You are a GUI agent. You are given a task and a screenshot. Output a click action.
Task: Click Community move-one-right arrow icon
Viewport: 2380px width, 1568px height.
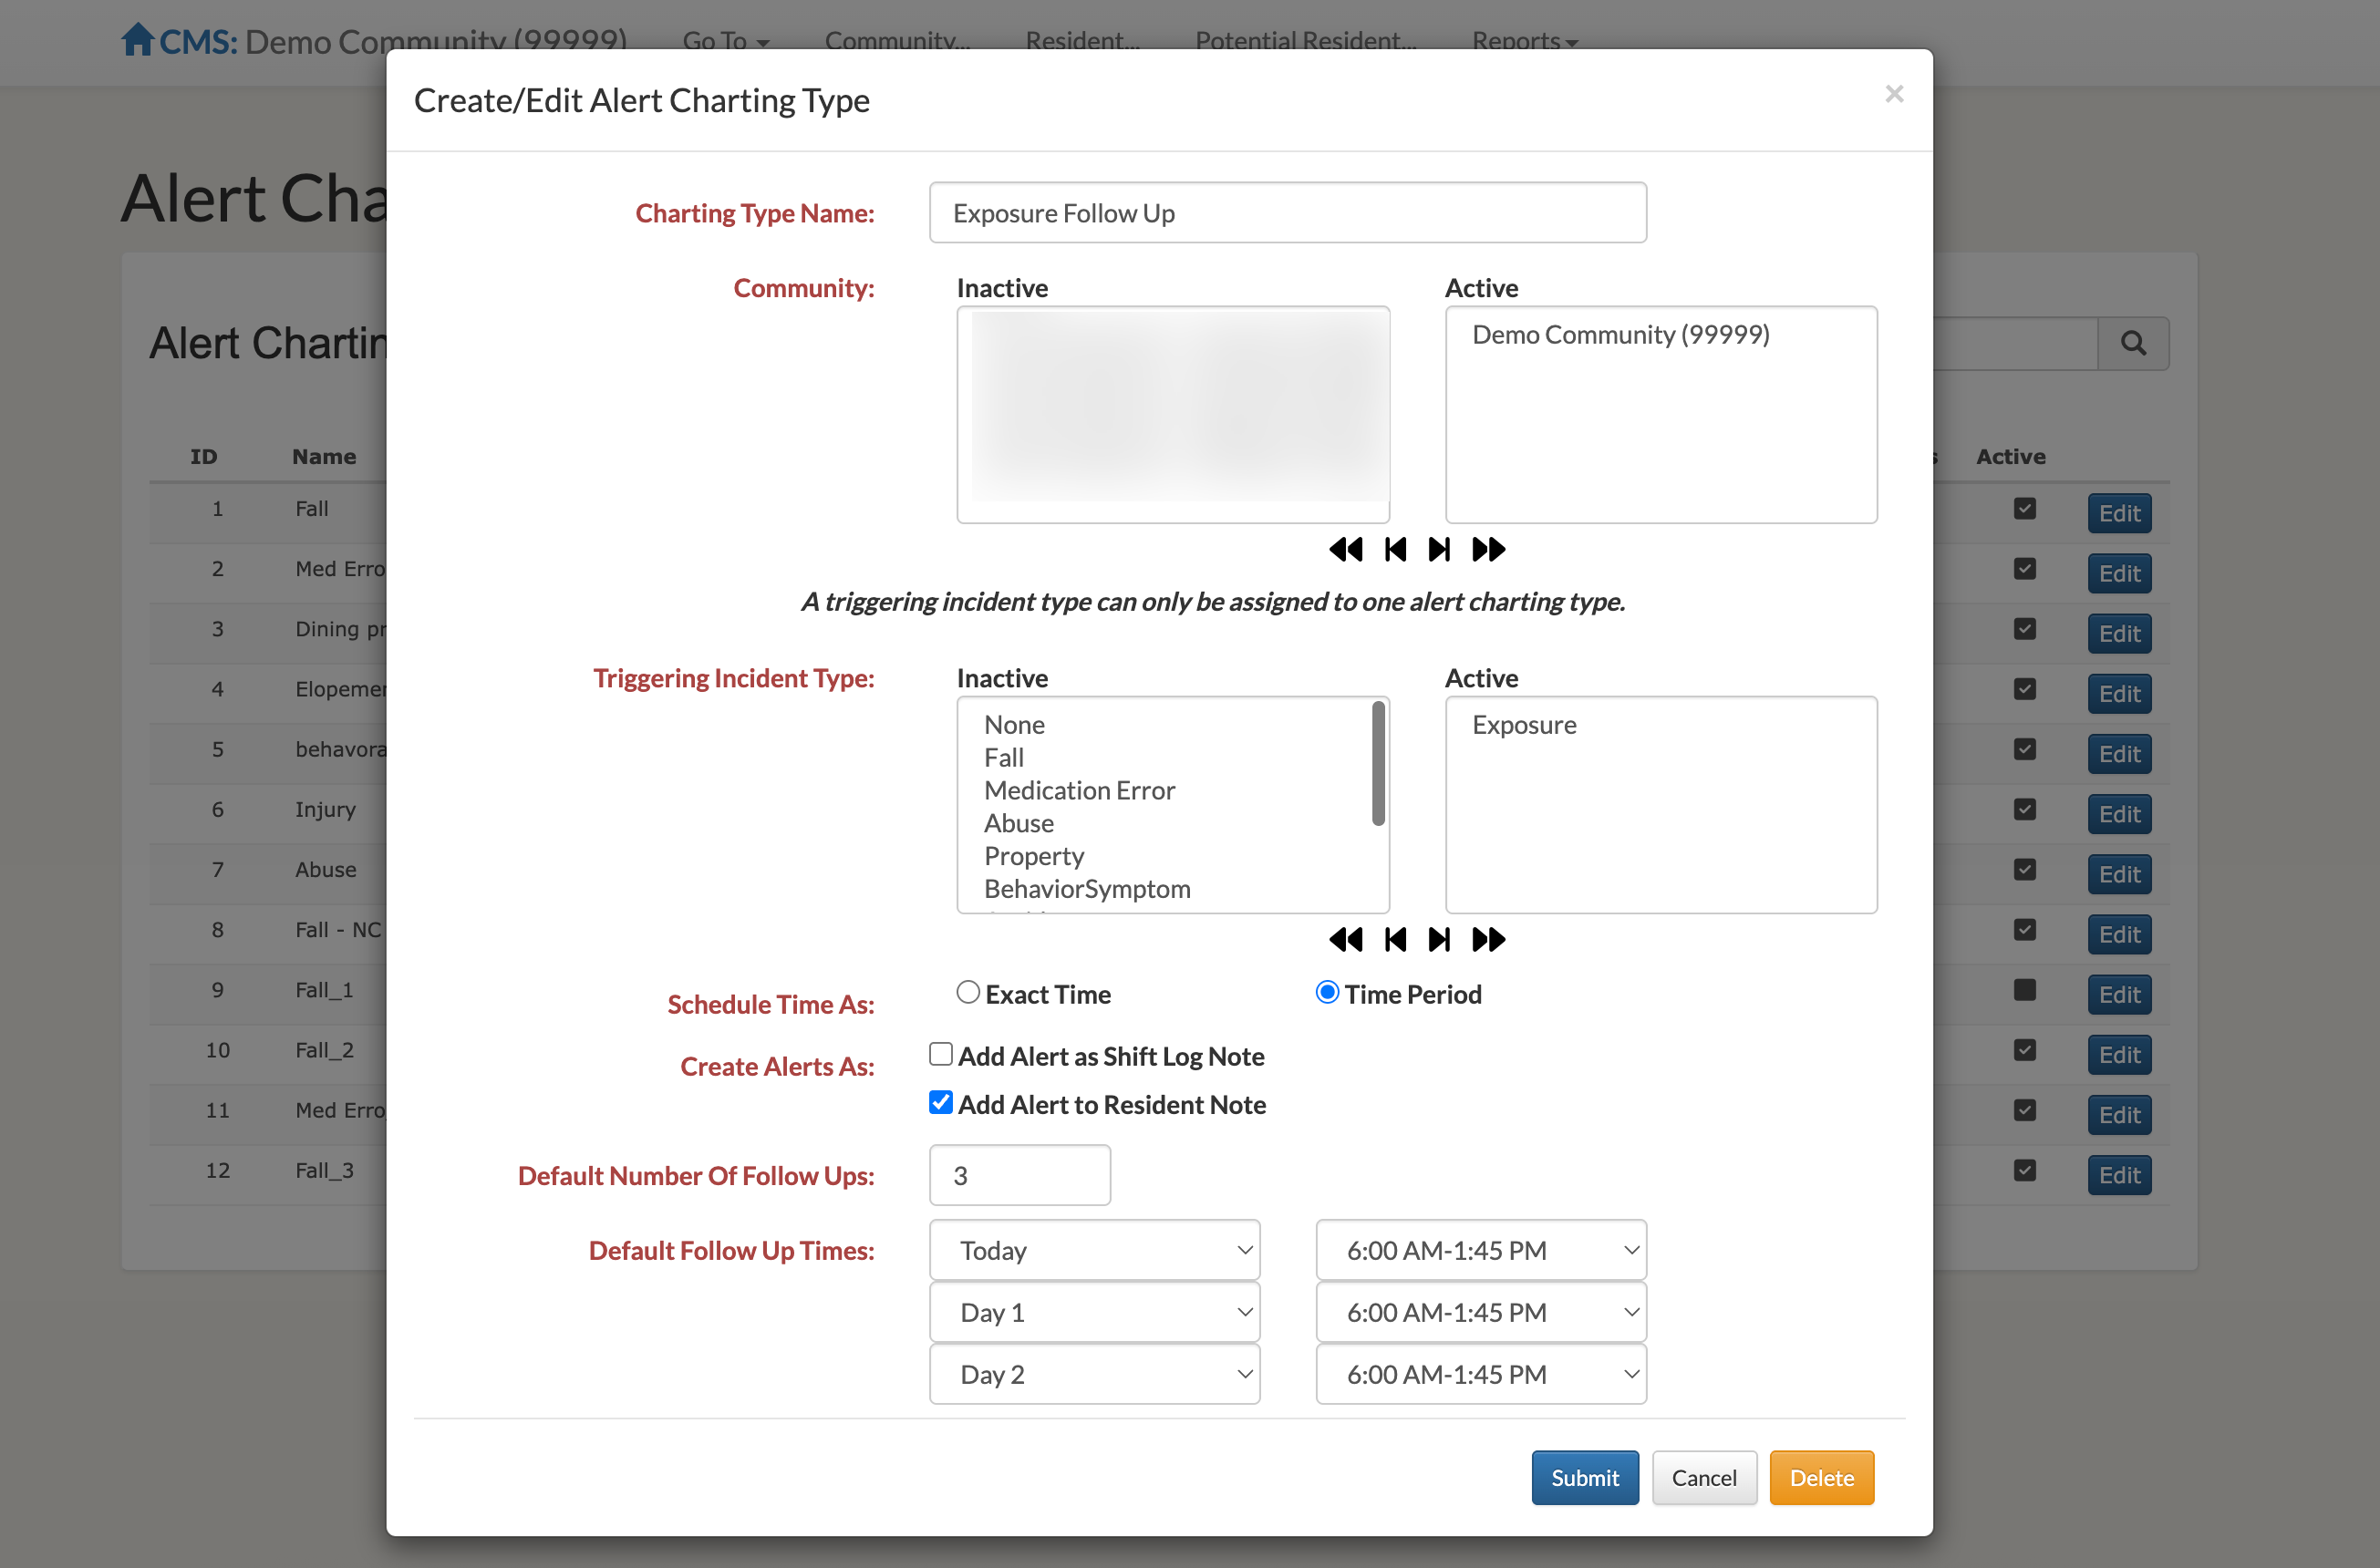point(1439,549)
